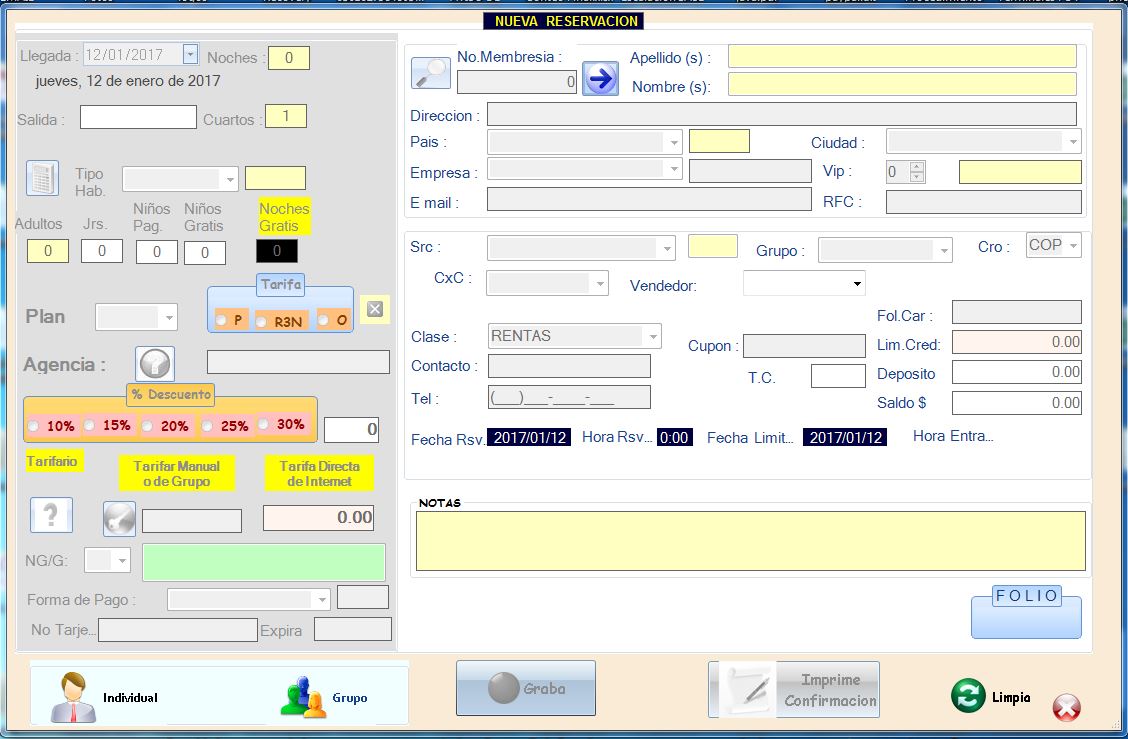The height and width of the screenshot is (739, 1128).
Task: Choose the 25% discount option
Action: coord(208,426)
